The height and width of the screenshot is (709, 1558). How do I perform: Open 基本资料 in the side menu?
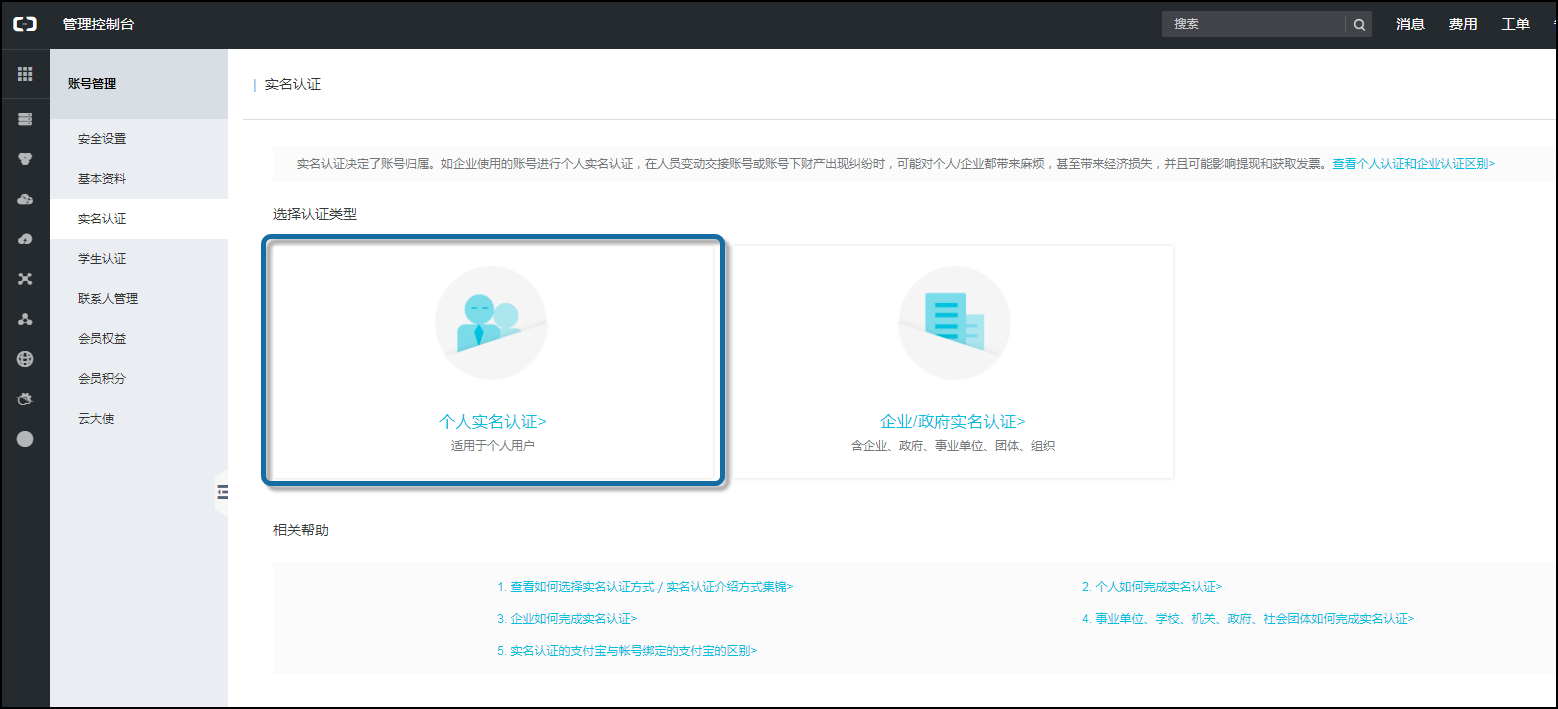click(102, 179)
